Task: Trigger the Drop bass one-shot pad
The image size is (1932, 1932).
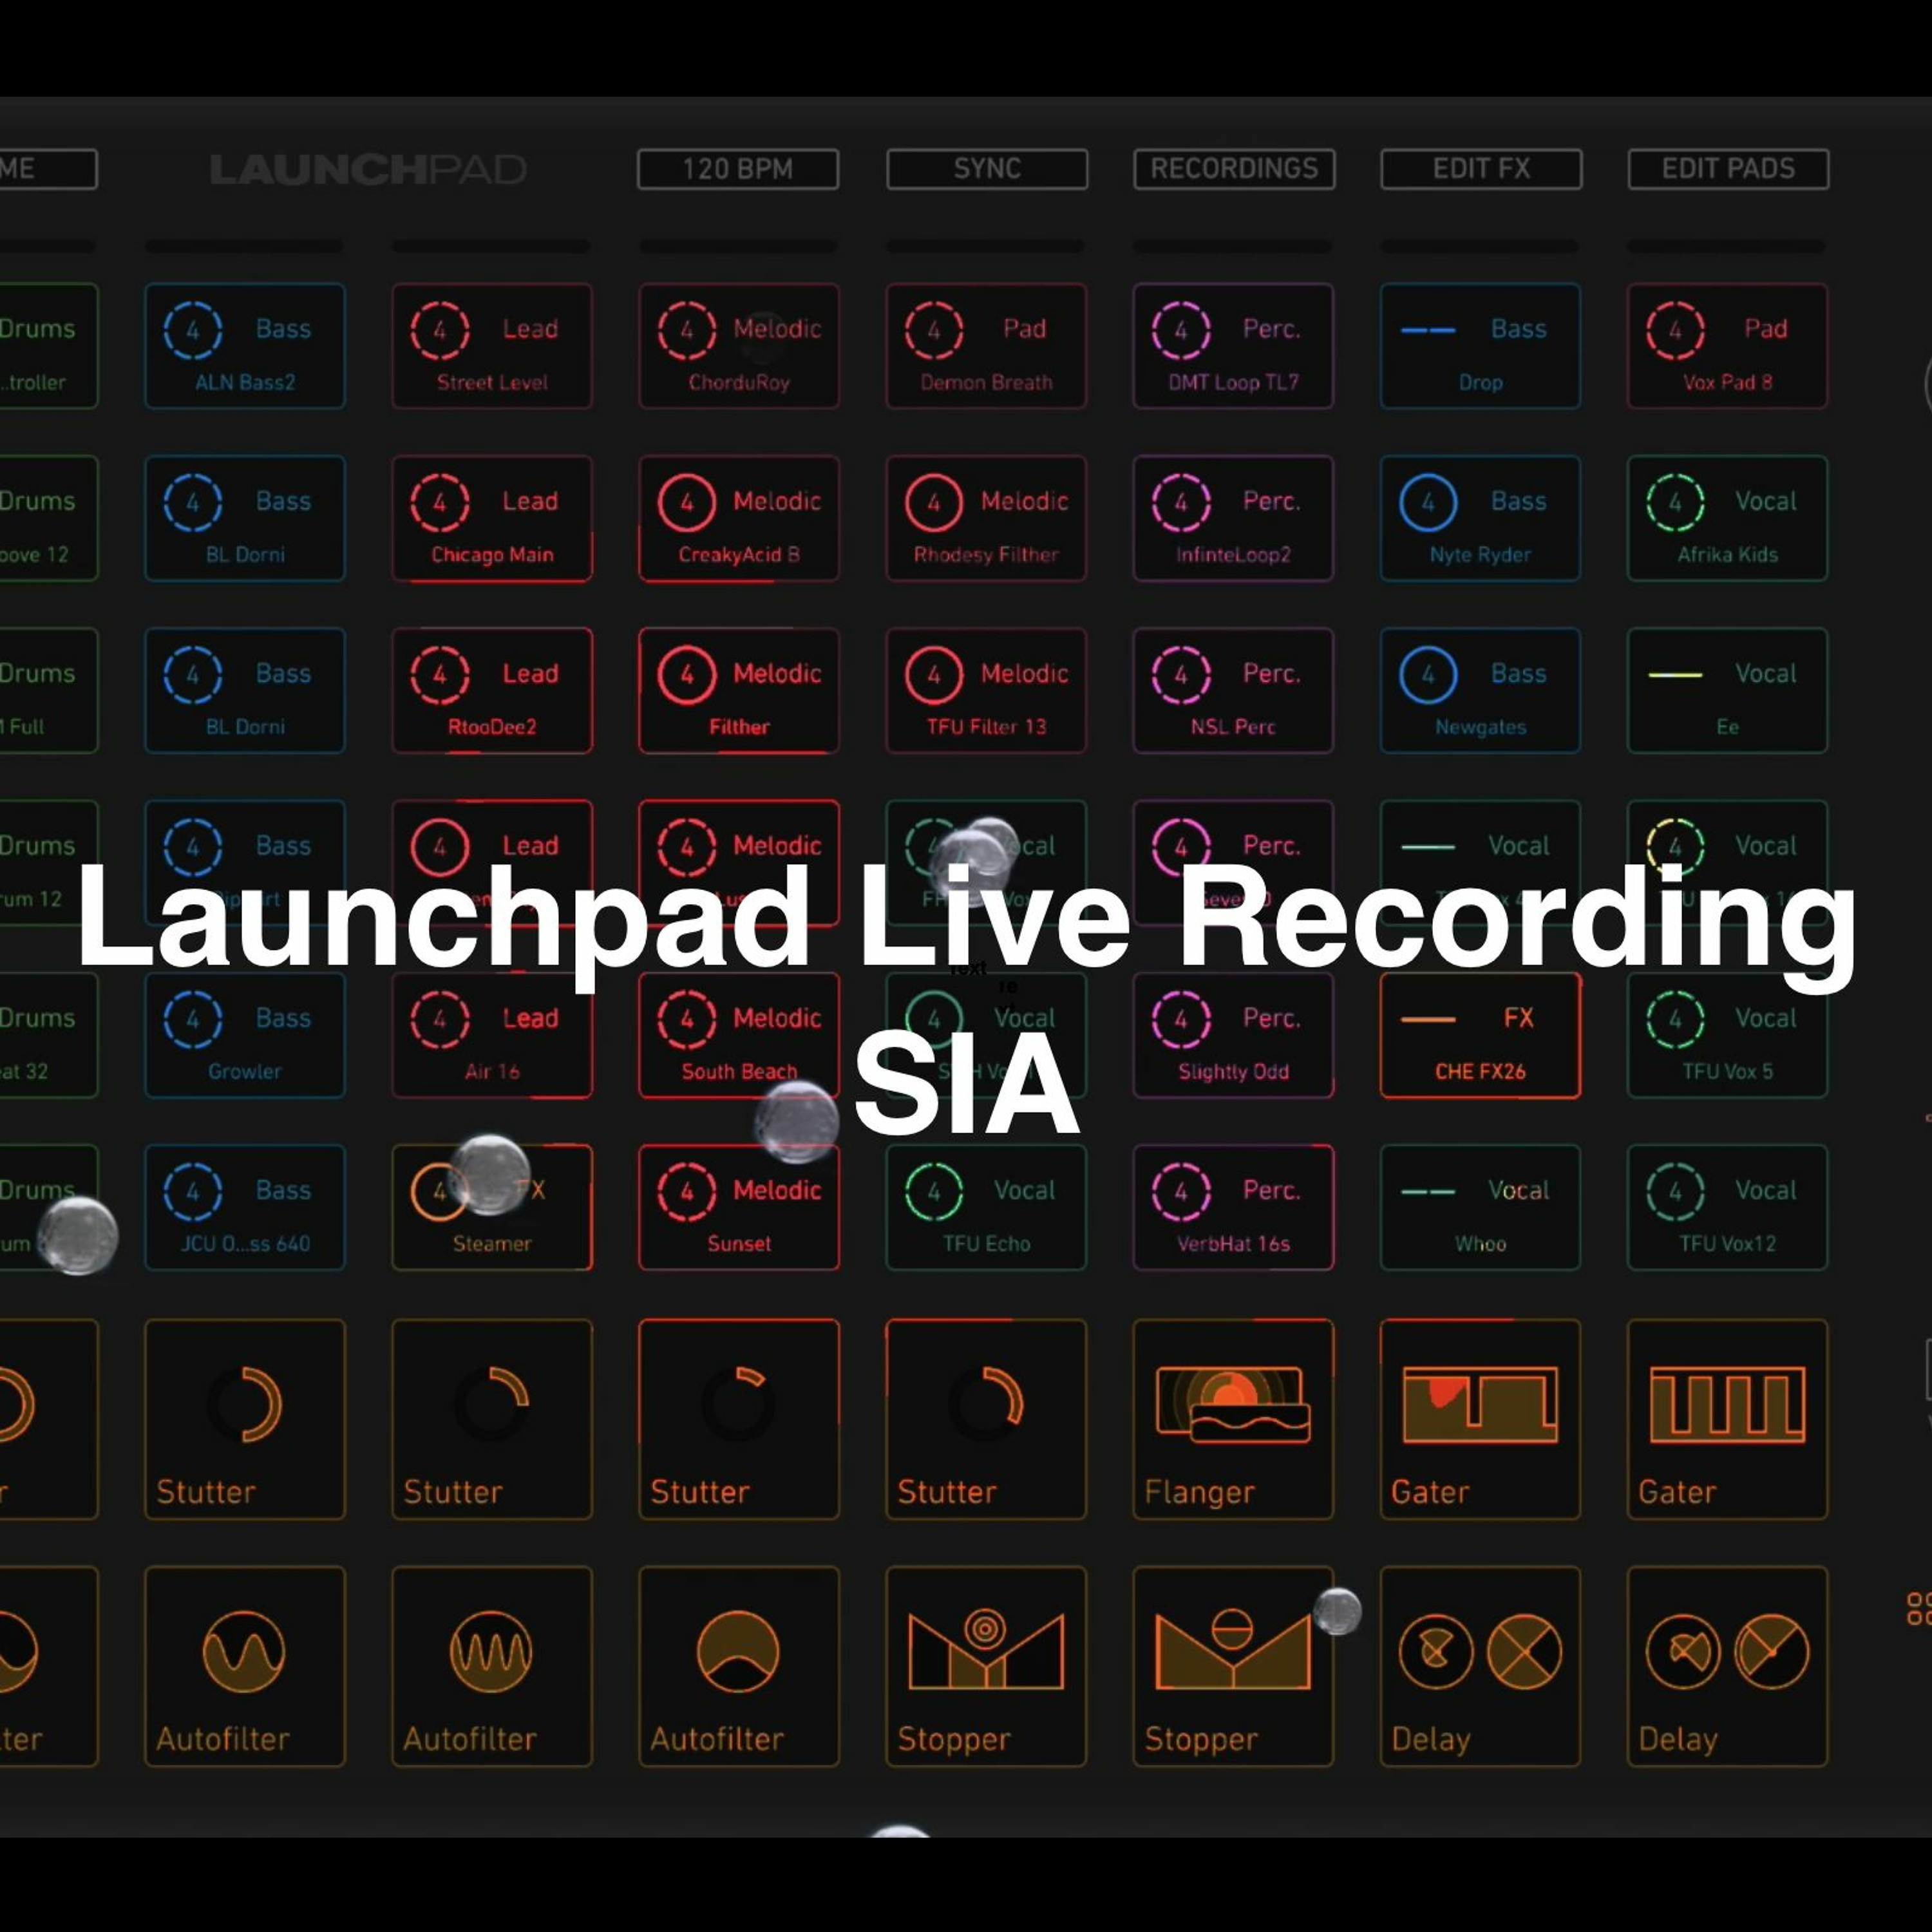Action: [1480, 346]
